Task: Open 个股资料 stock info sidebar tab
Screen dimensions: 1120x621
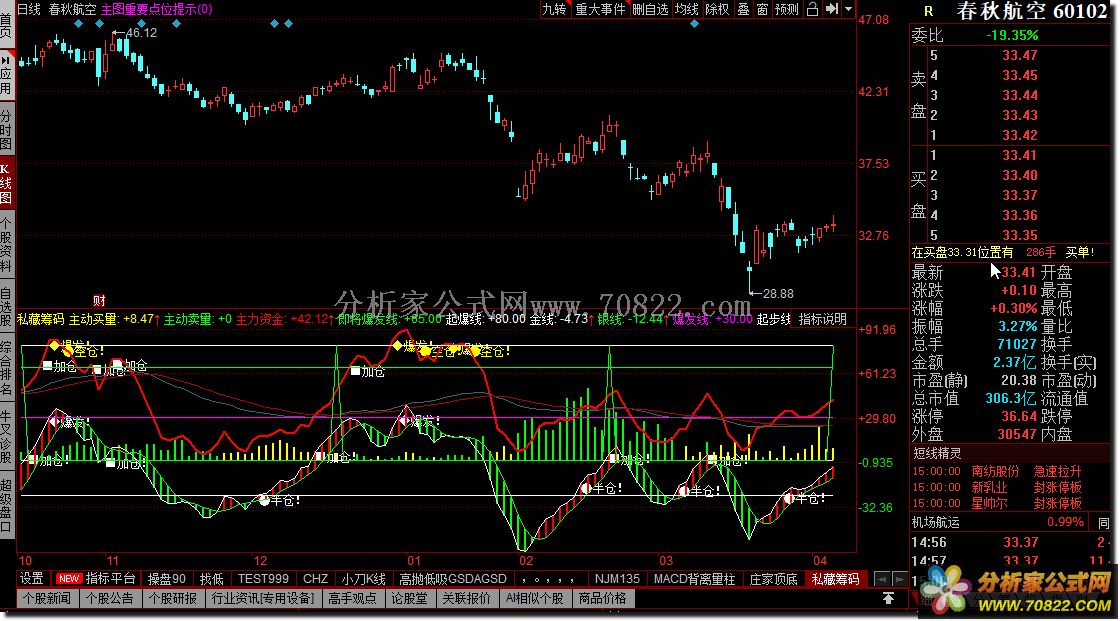Action: pos(6,245)
